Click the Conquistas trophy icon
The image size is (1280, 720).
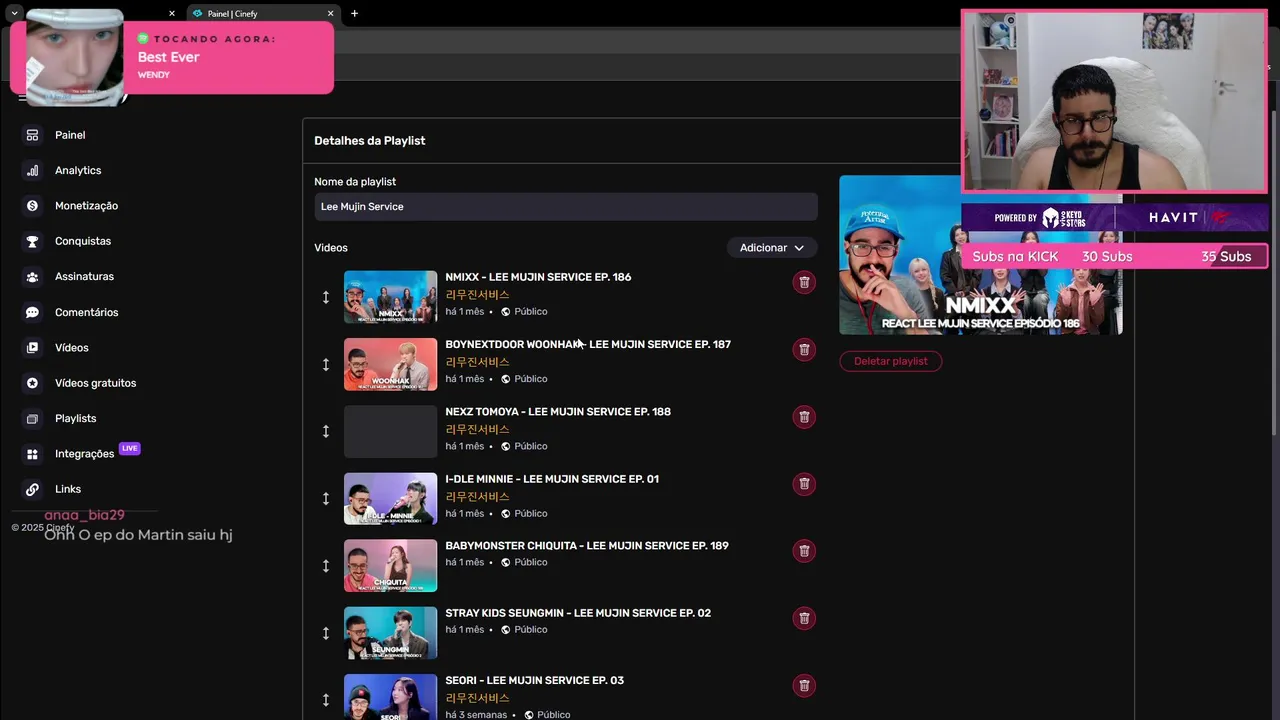32,241
